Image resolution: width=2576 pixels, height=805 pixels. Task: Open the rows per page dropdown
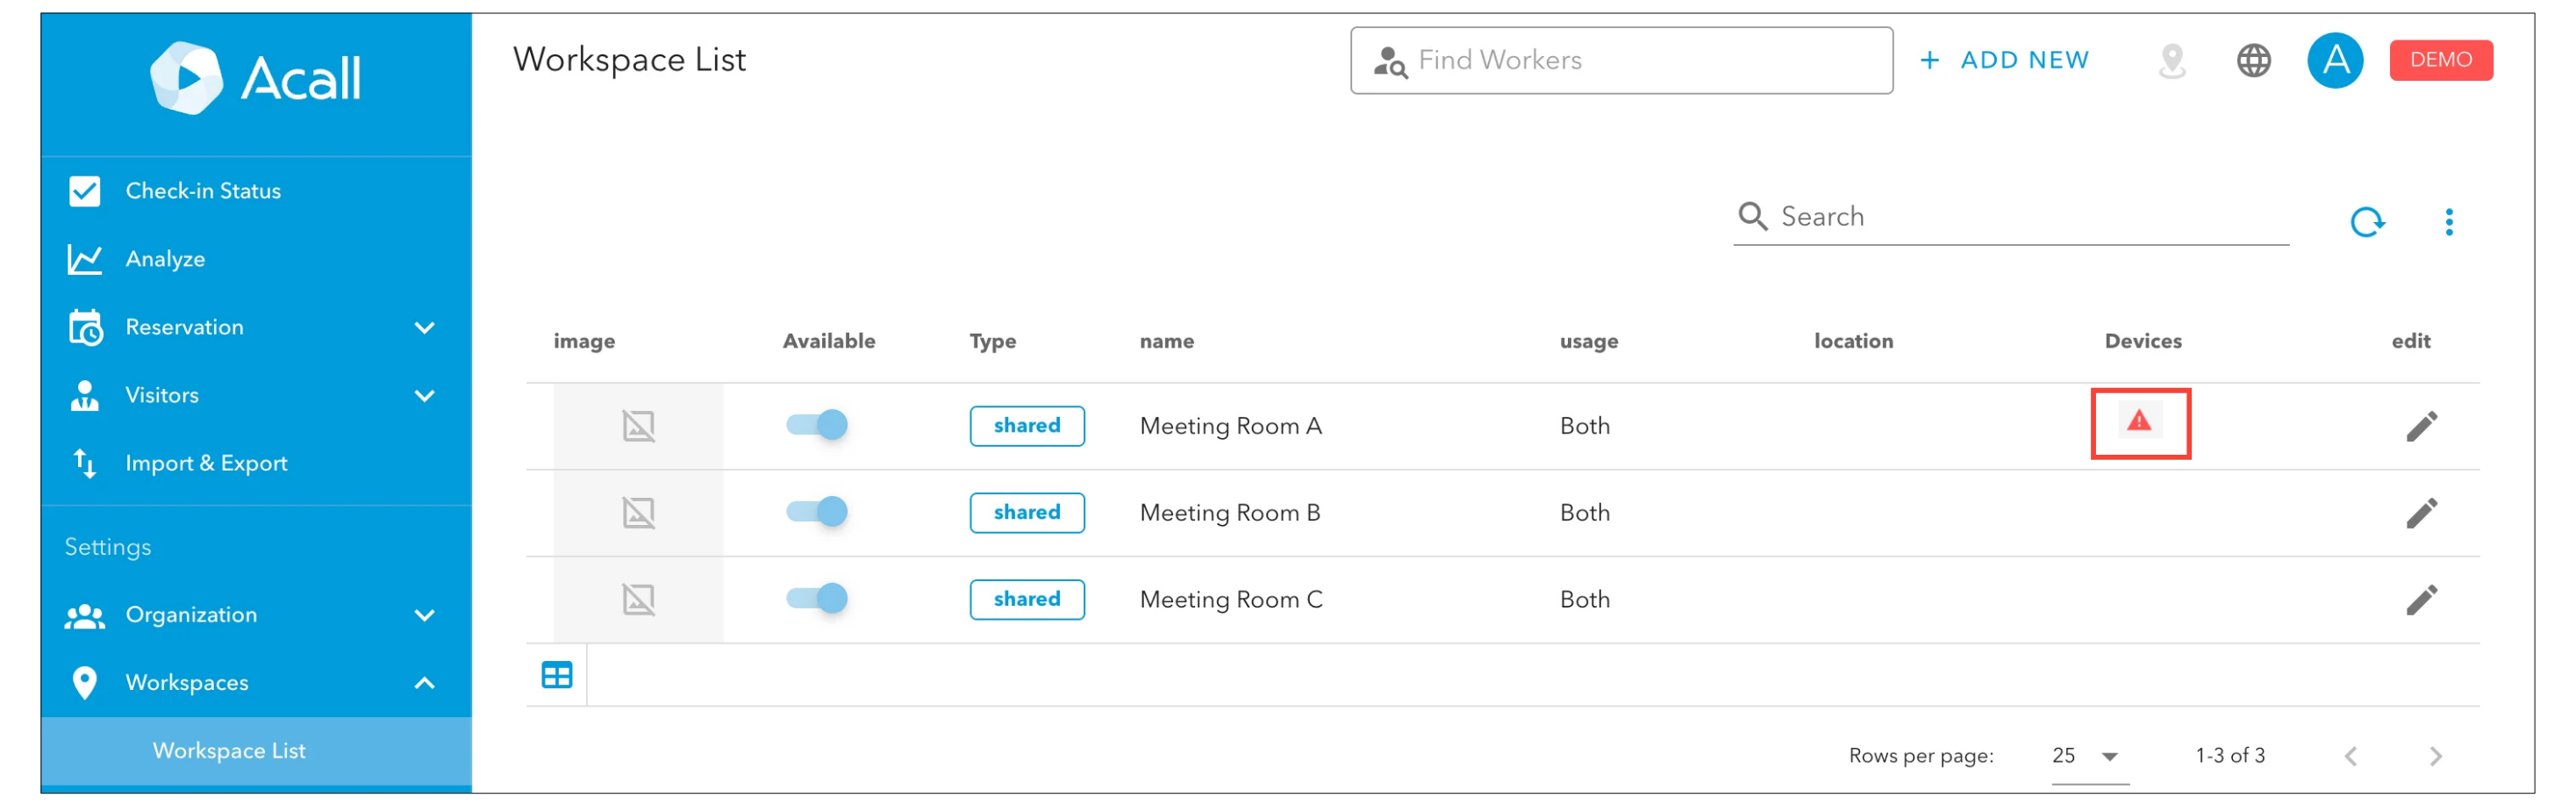coord(2088,756)
